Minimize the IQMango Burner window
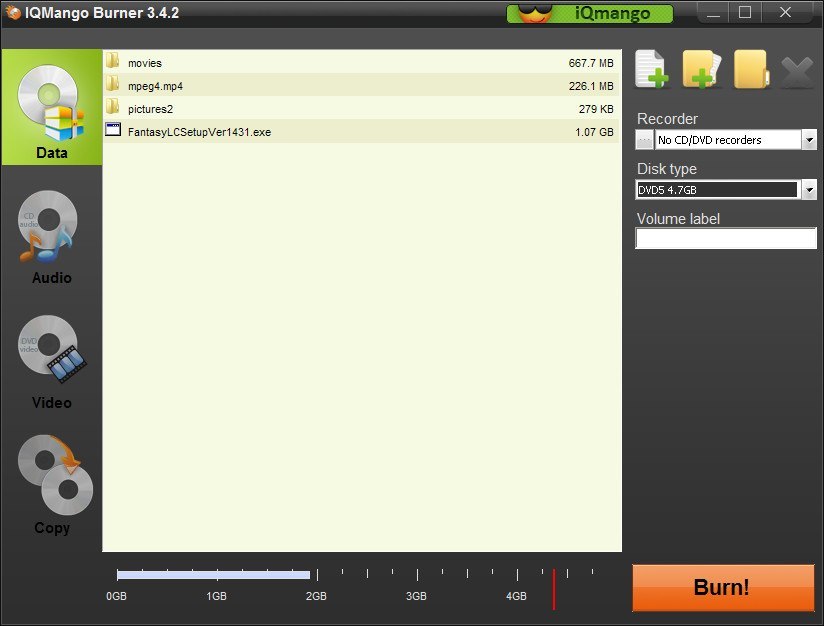Image resolution: width=824 pixels, height=626 pixels. (713, 13)
